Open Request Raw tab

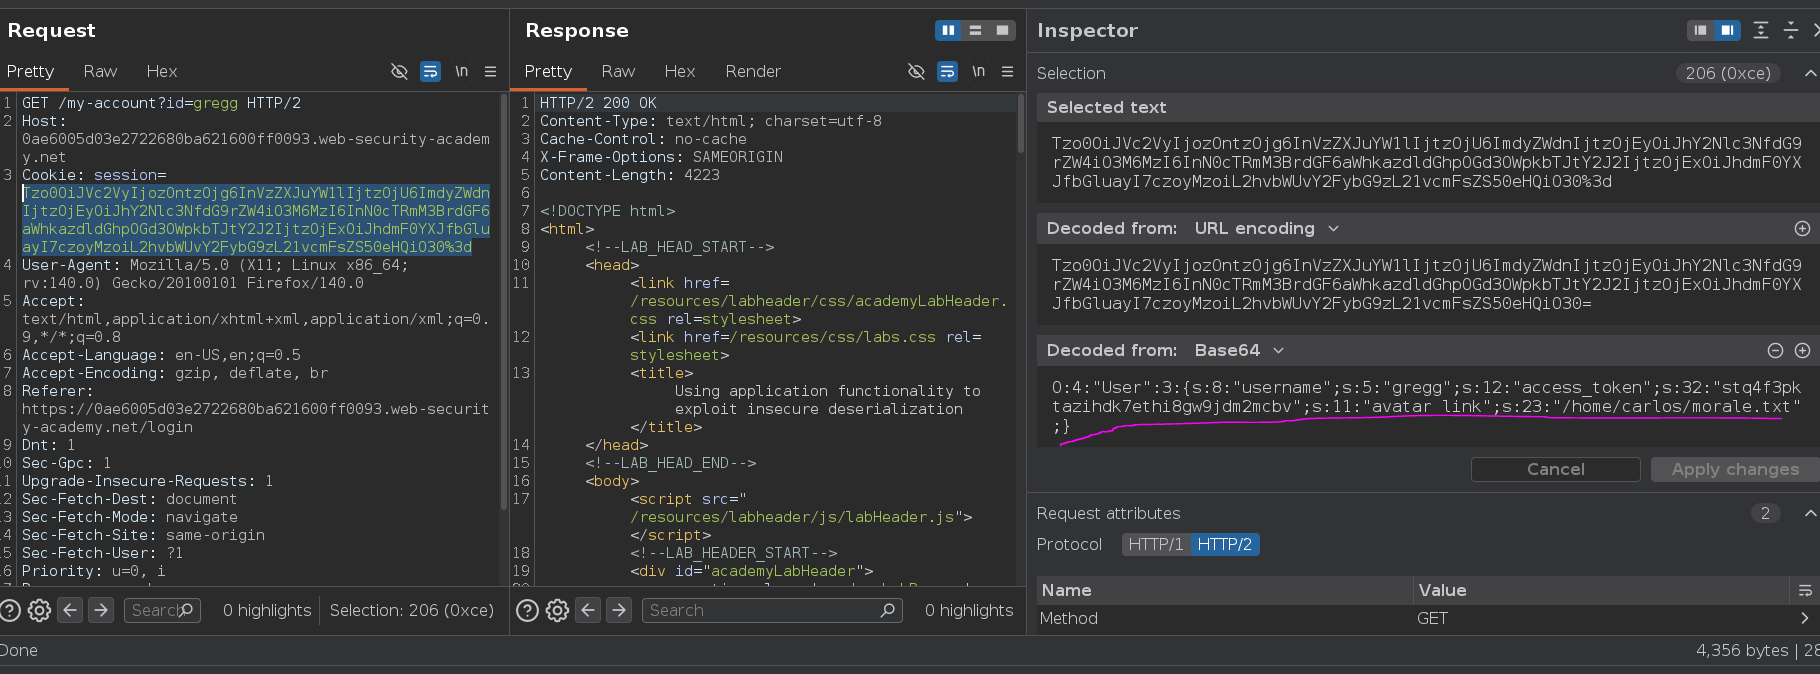(100, 71)
